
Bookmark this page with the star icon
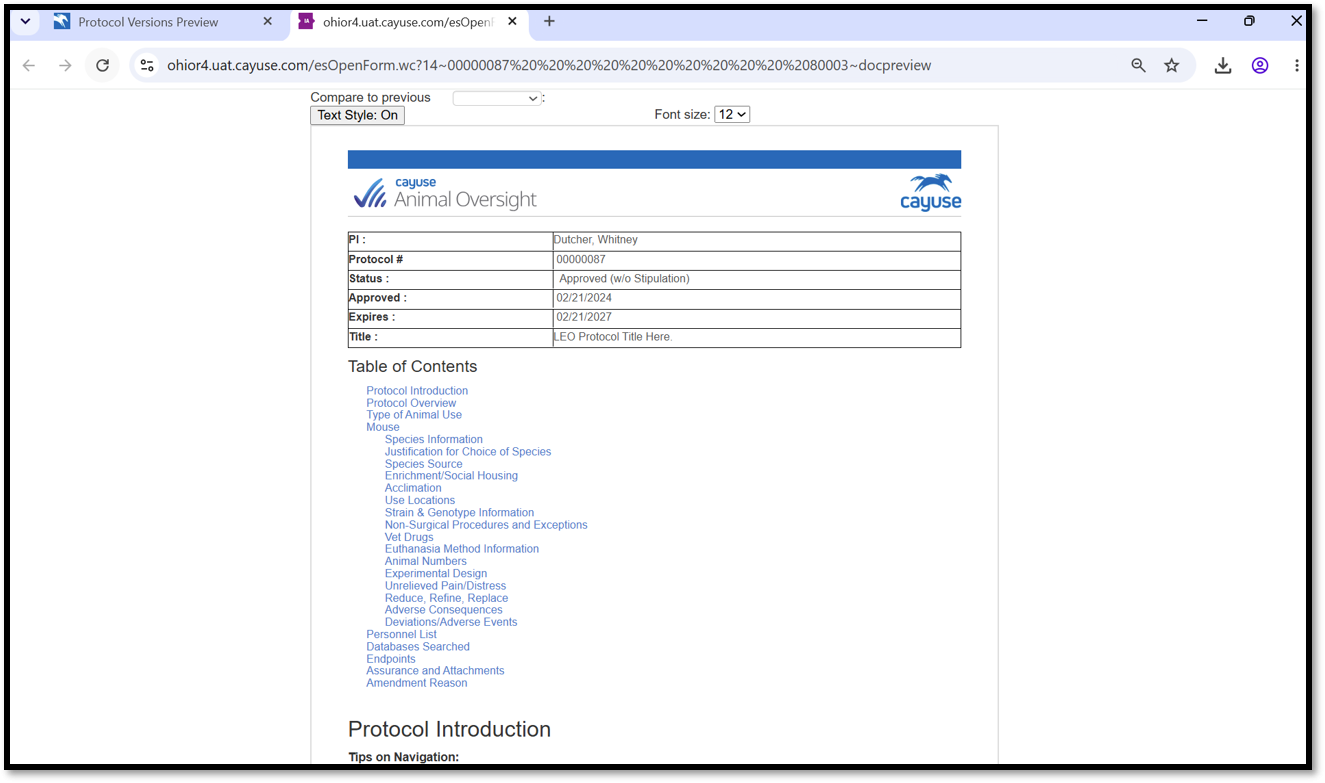[1172, 65]
